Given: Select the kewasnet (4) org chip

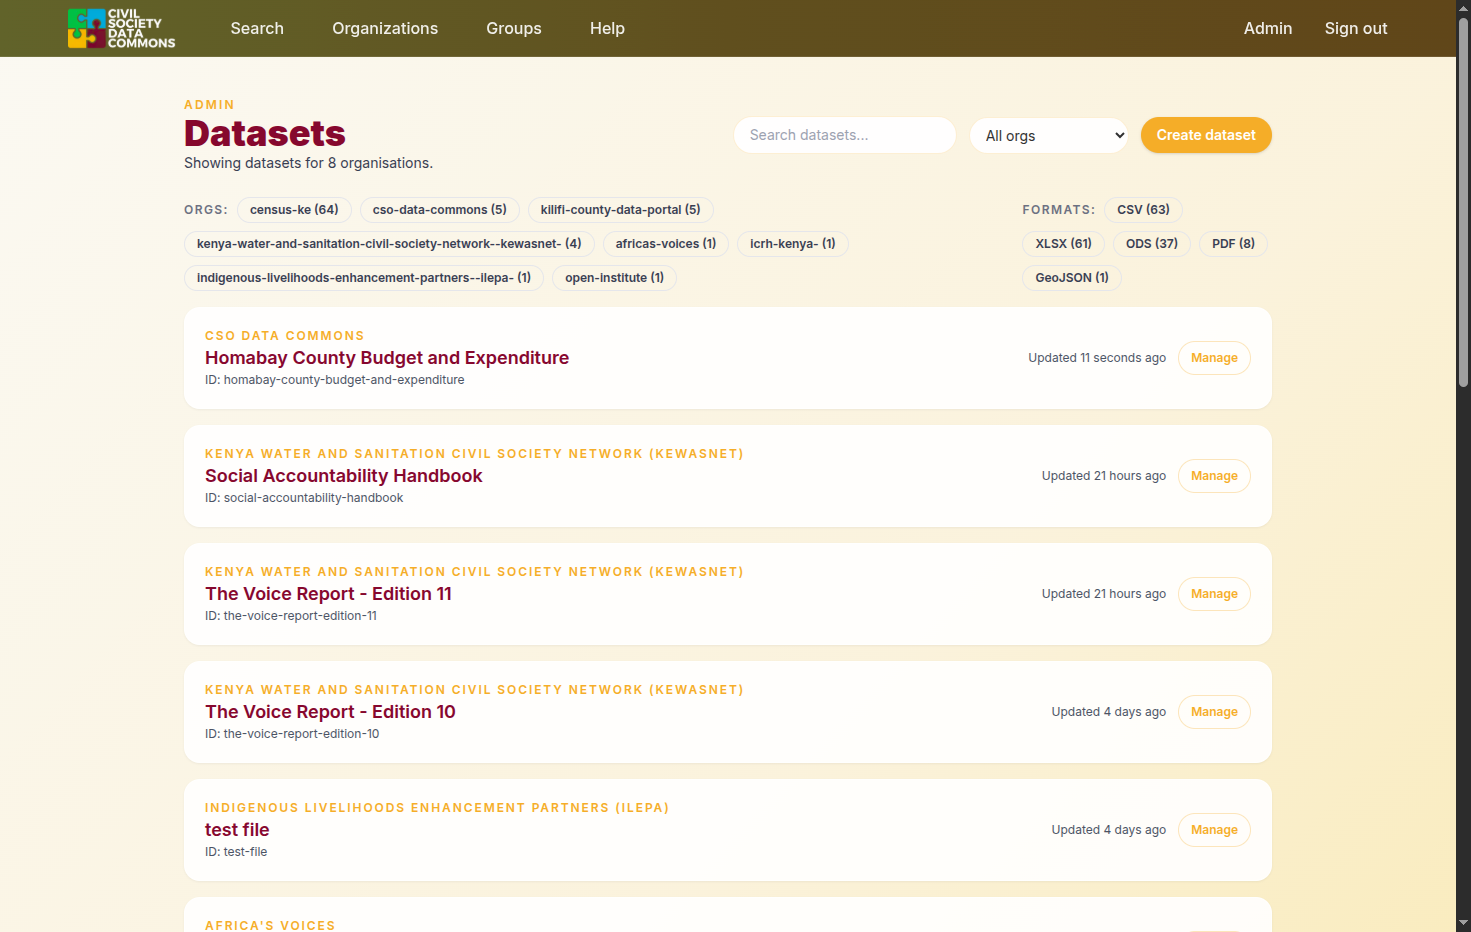Looking at the screenshot, I should [389, 244].
